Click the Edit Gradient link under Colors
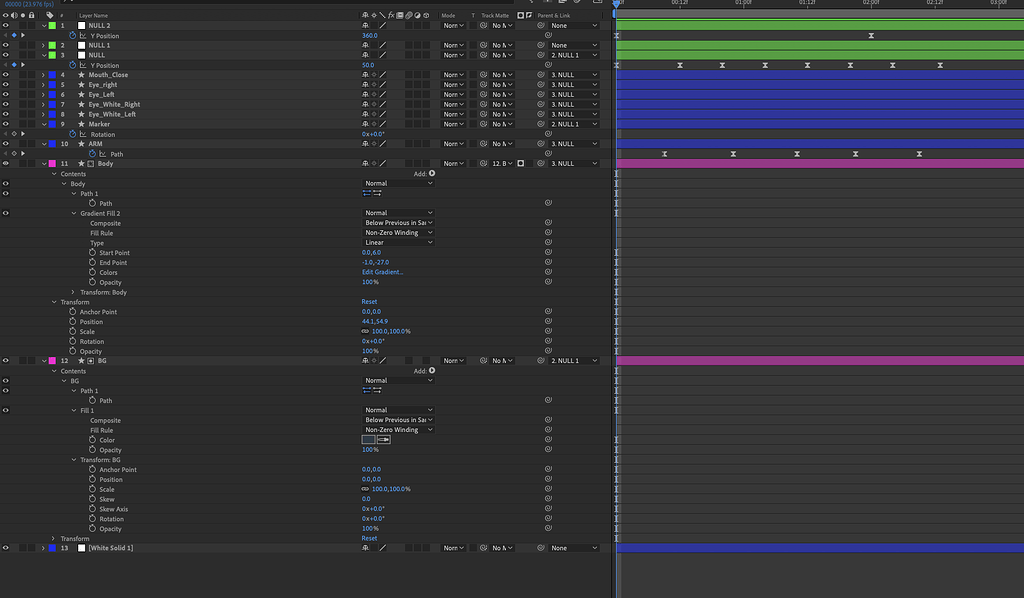Viewport: 1024px width, 598px height. pyautogui.click(x=382, y=271)
